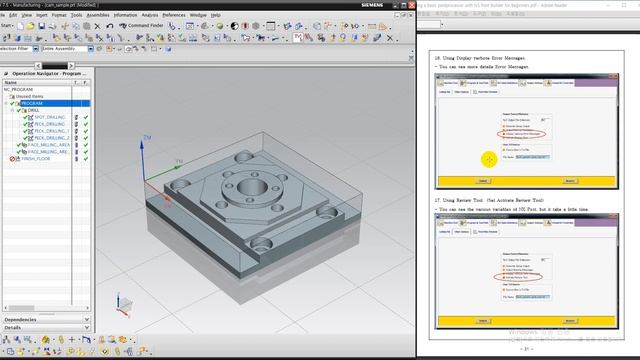Click the X icon ending second toolbar row

390,38
